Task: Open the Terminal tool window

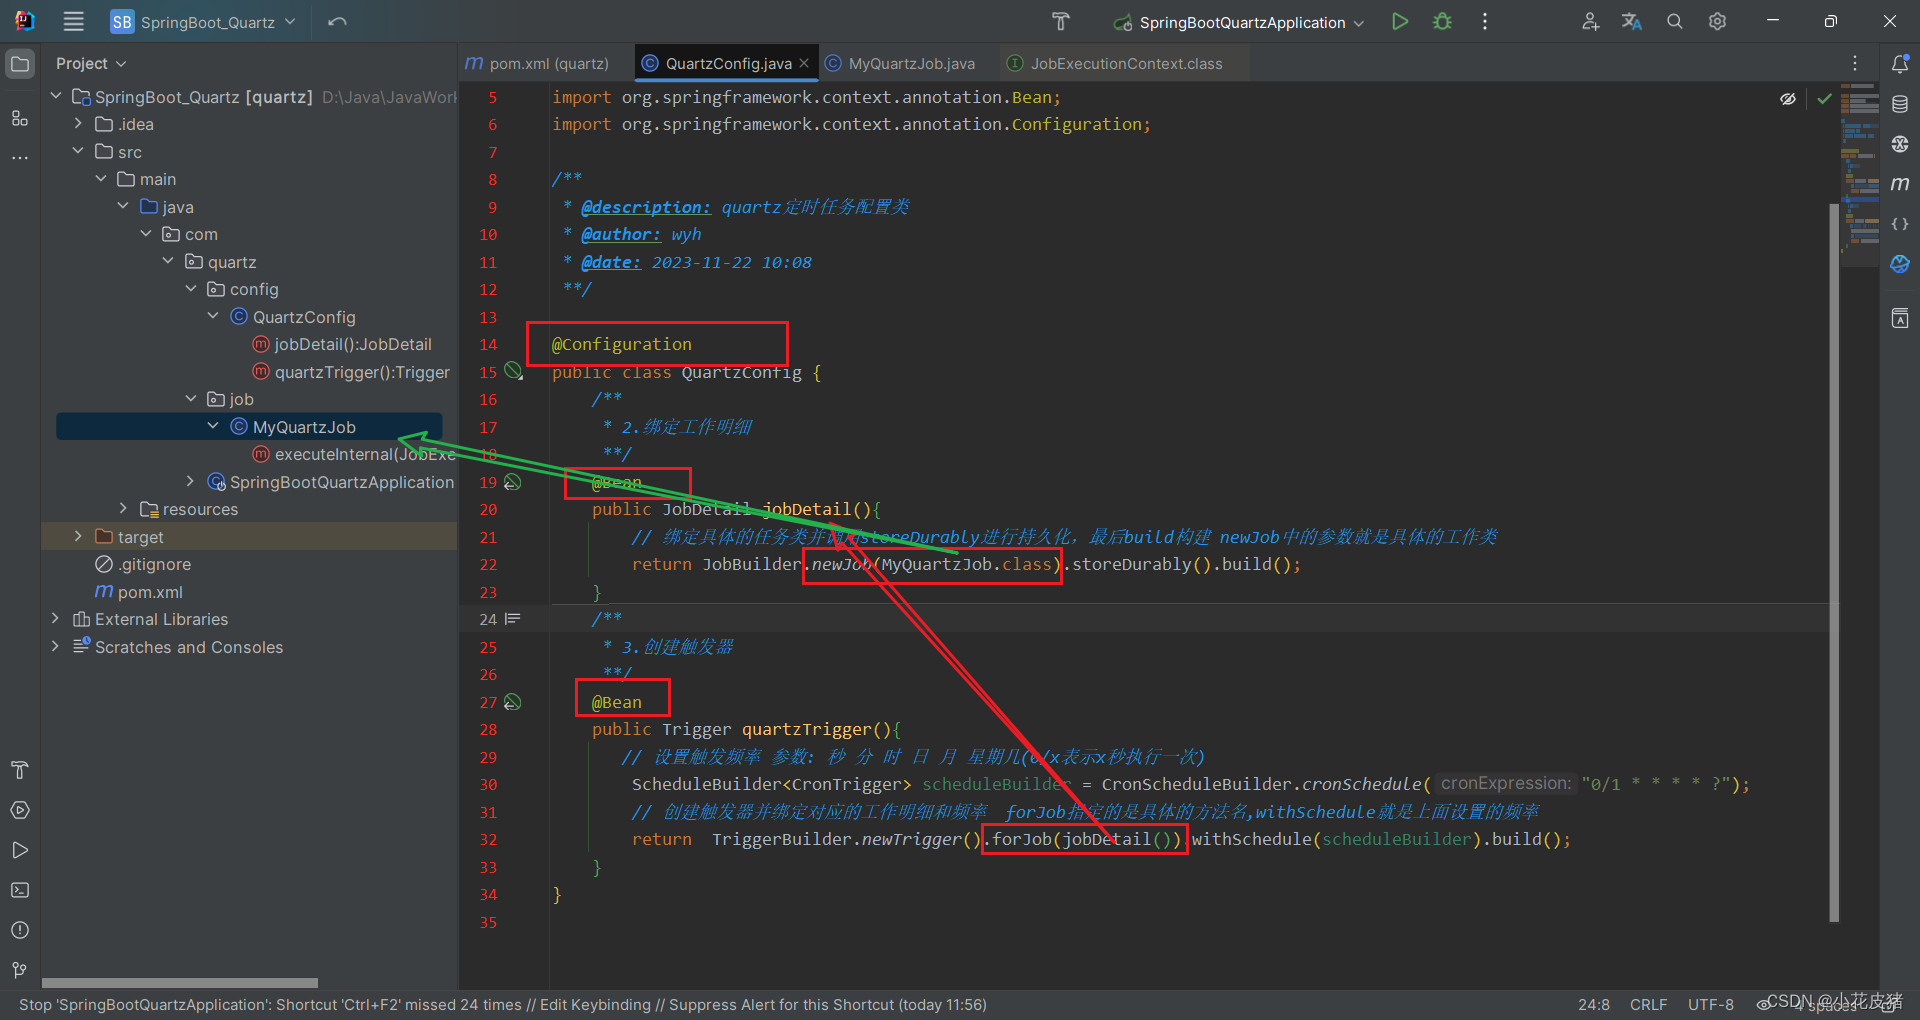Action: 20,890
